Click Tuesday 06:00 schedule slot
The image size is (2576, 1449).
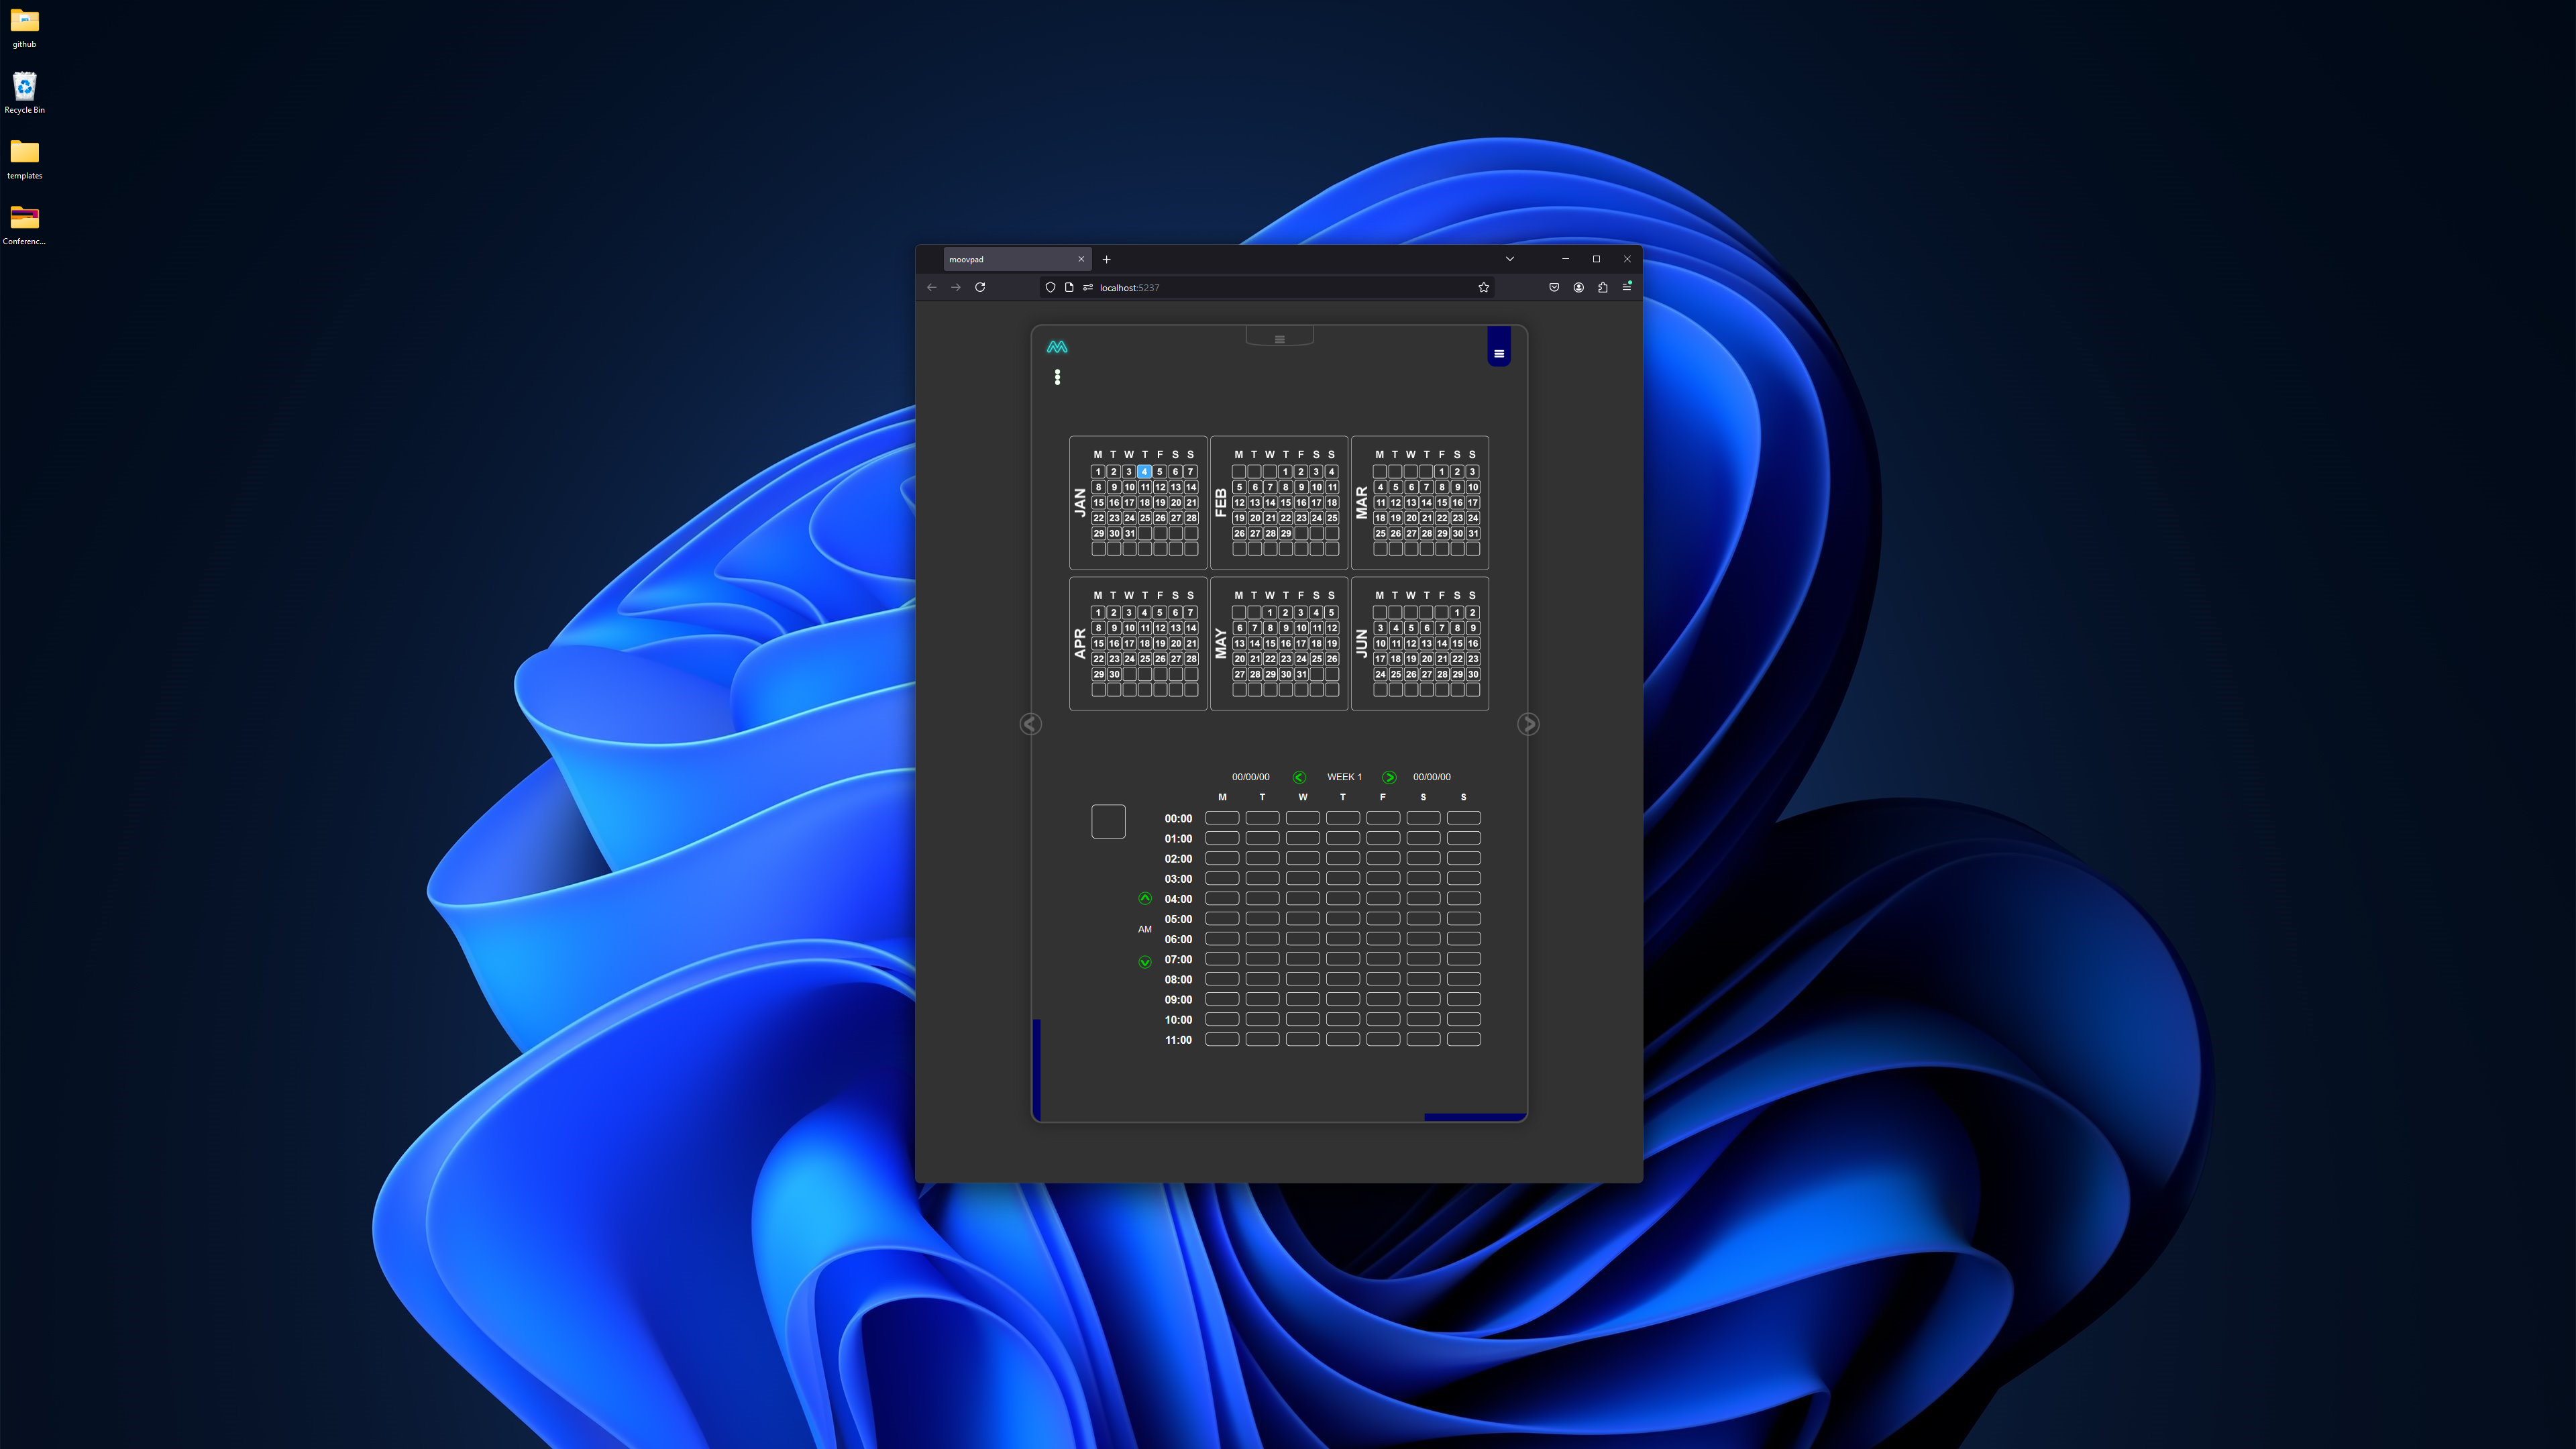point(1262,938)
